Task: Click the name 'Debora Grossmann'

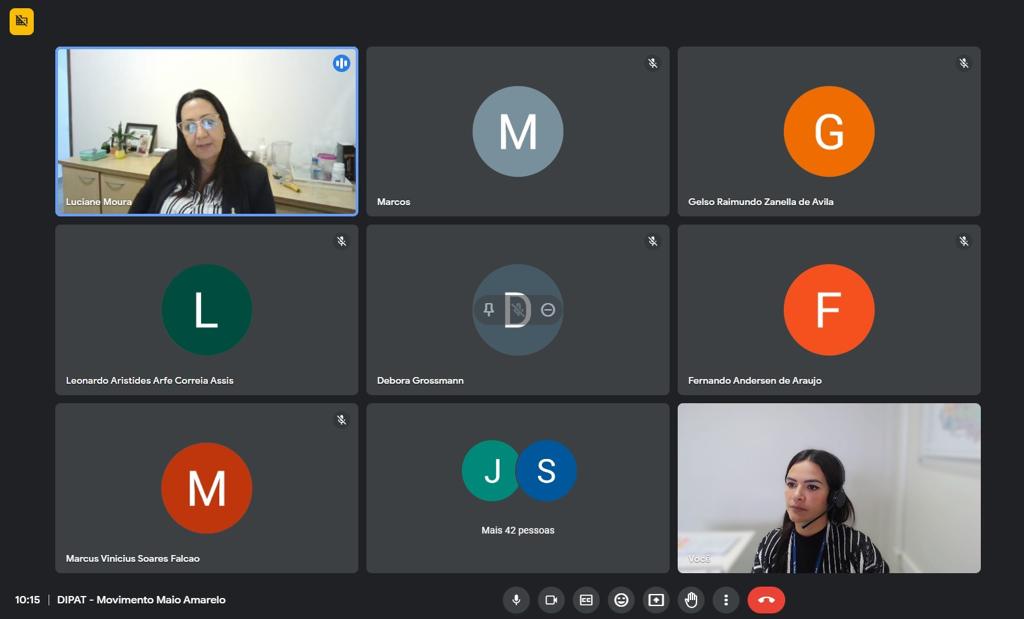Action: [420, 380]
